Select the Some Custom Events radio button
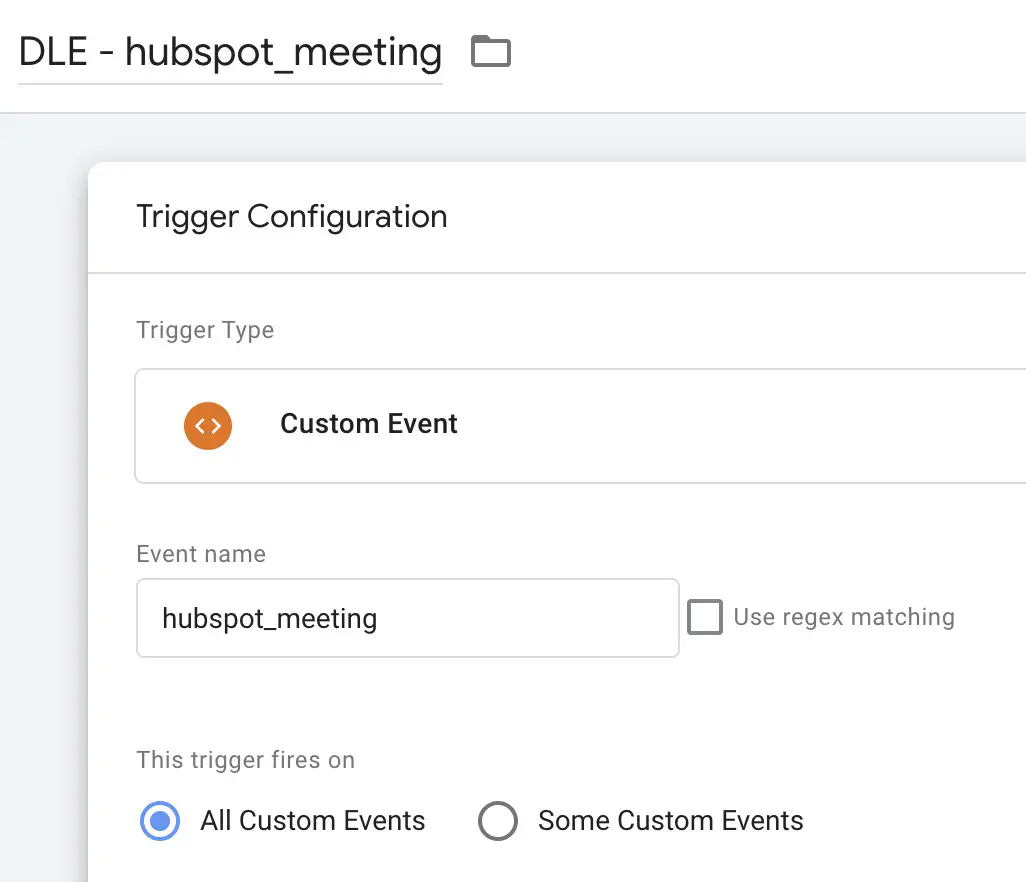 click(498, 820)
